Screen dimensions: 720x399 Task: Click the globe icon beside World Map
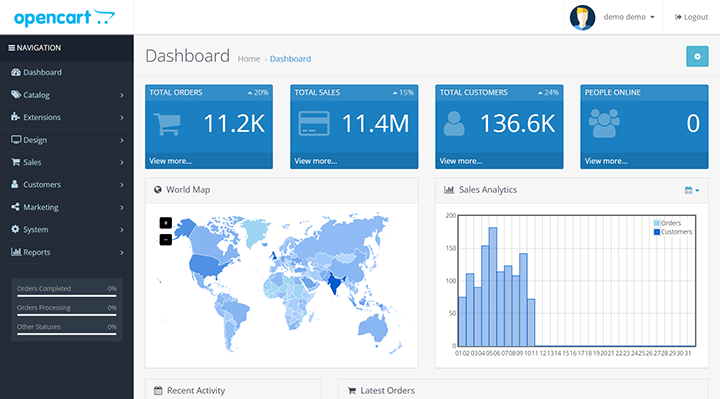point(158,190)
